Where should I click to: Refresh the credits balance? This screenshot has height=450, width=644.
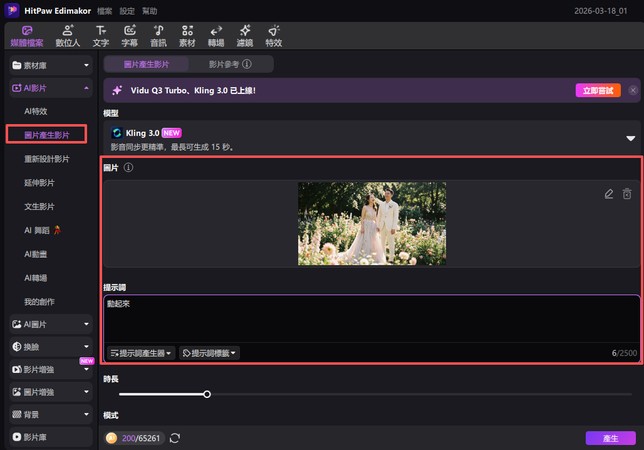pyautogui.click(x=175, y=438)
